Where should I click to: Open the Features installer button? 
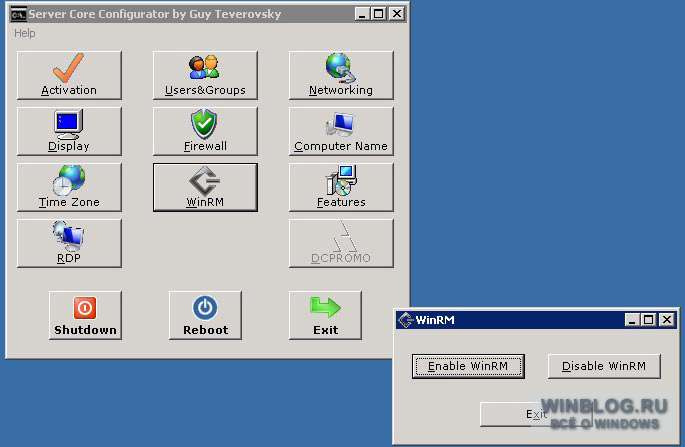[341, 187]
